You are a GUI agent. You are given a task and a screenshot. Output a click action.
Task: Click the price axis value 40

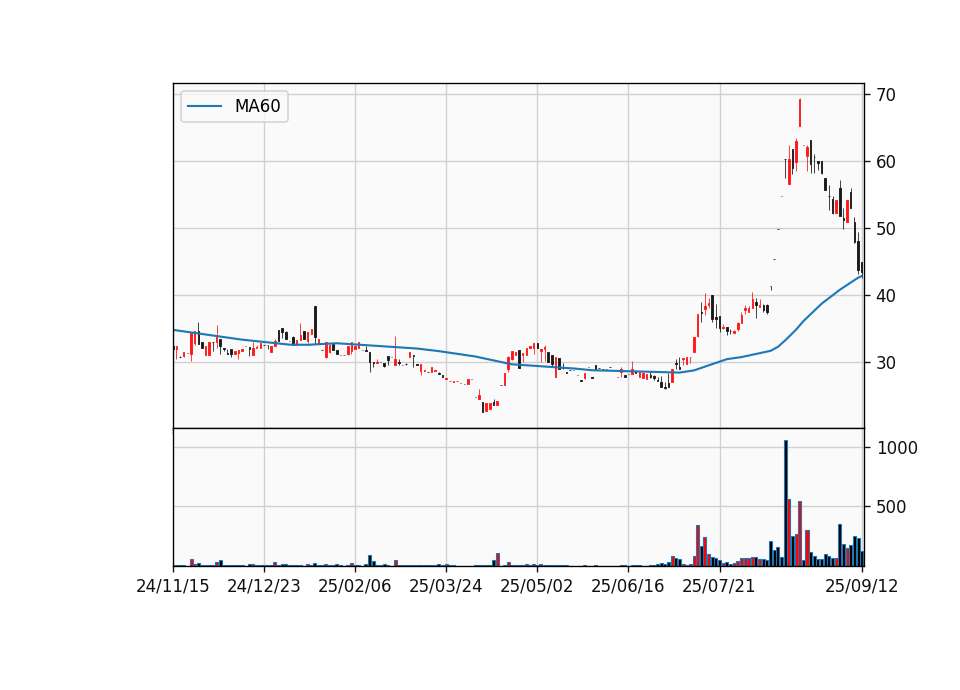pos(886,296)
